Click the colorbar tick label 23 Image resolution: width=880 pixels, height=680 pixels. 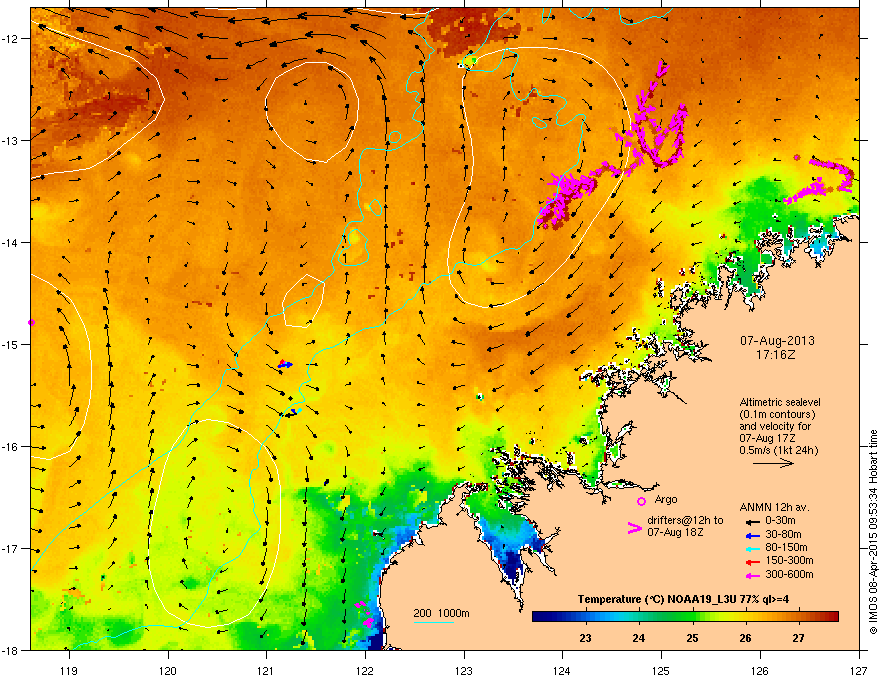[585, 638]
